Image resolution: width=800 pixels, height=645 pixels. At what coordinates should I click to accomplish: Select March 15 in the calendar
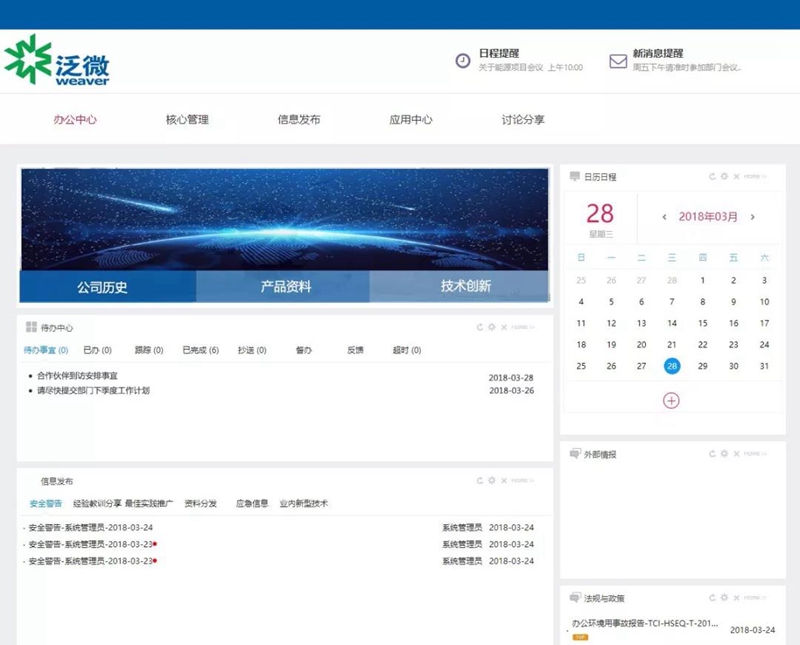pyautogui.click(x=703, y=323)
